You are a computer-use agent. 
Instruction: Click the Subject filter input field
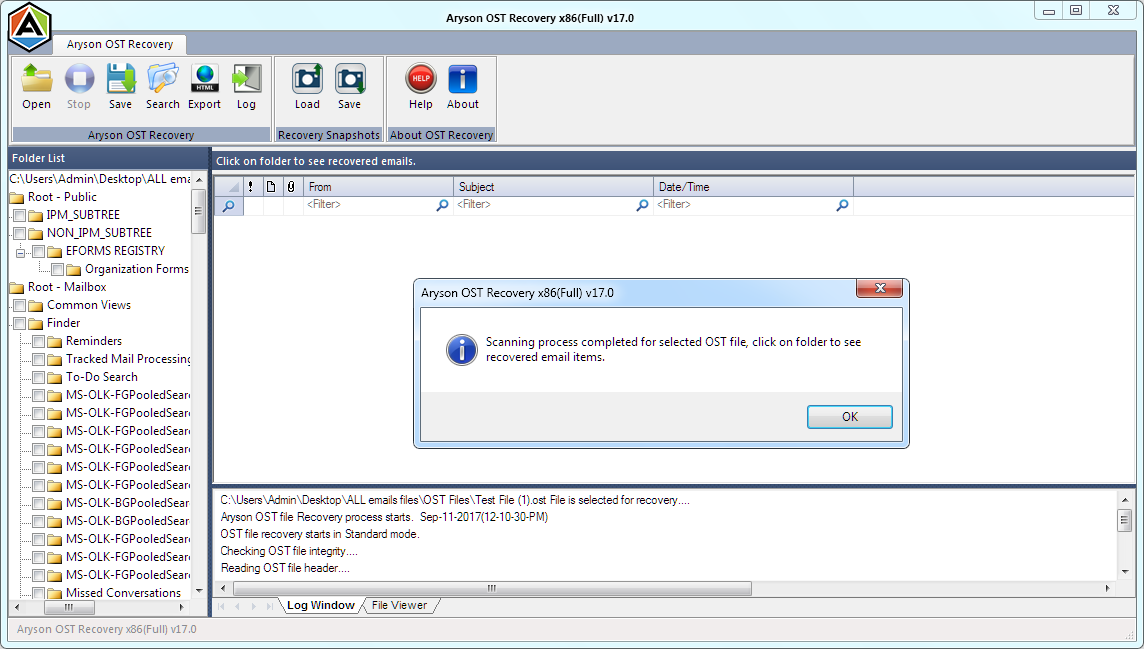[545, 205]
